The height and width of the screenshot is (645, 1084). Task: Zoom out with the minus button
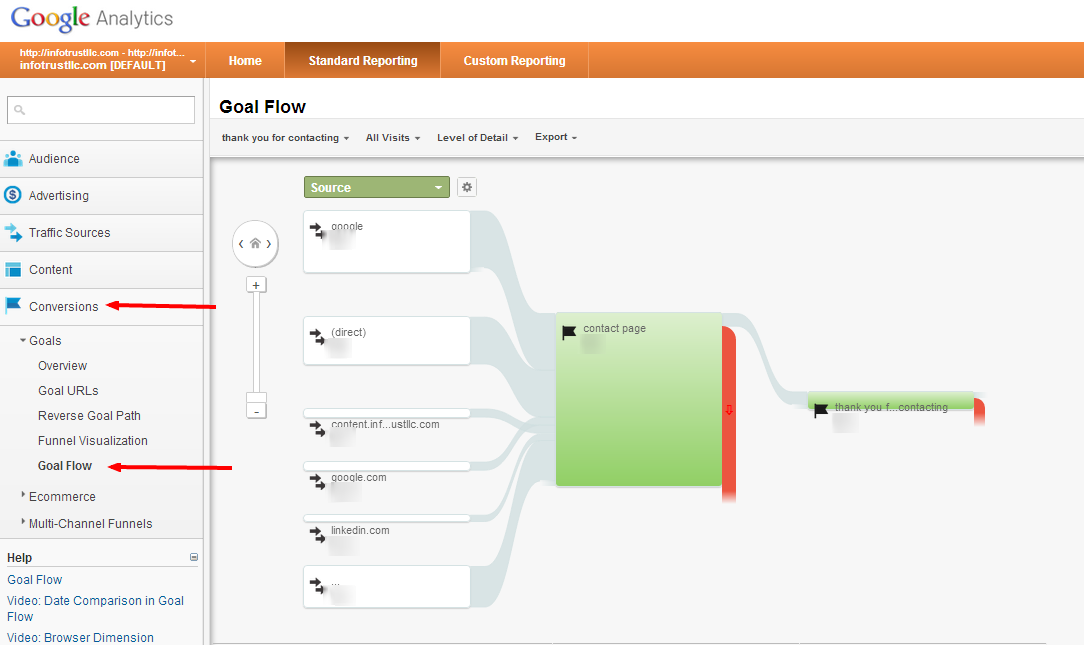(x=256, y=411)
